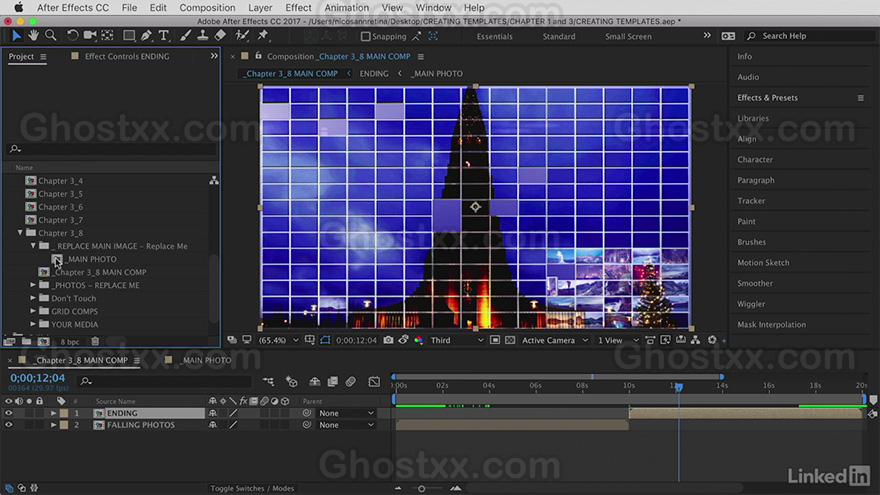Open the Animation menu
Viewport: 880px width, 495px height.
click(x=346, y=8)
